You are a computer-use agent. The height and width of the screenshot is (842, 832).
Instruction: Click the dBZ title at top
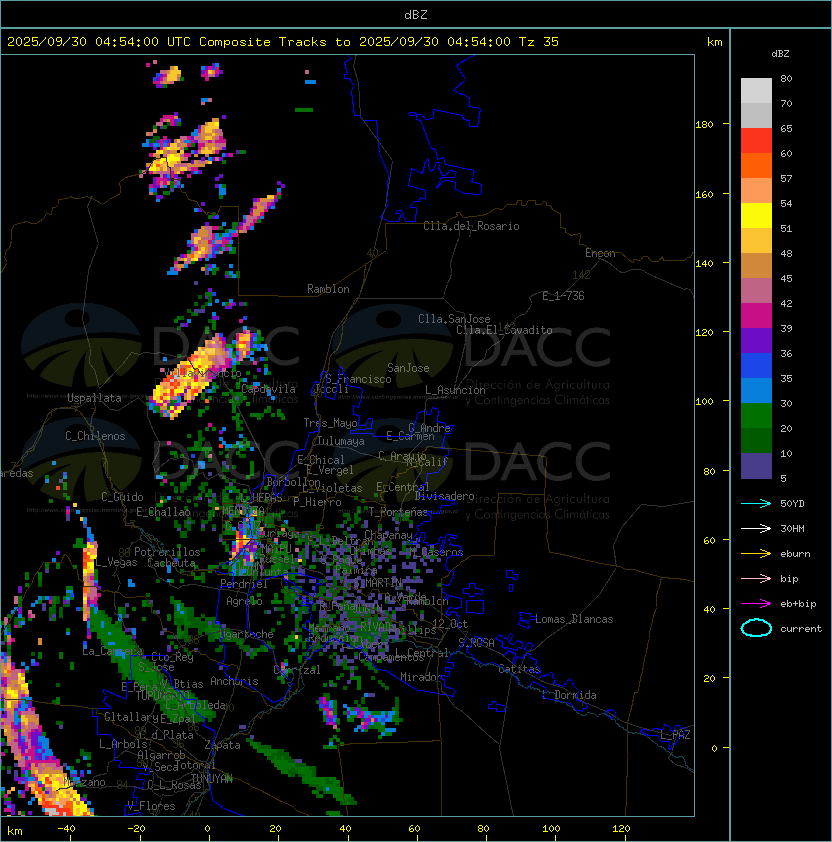point(416,14)
